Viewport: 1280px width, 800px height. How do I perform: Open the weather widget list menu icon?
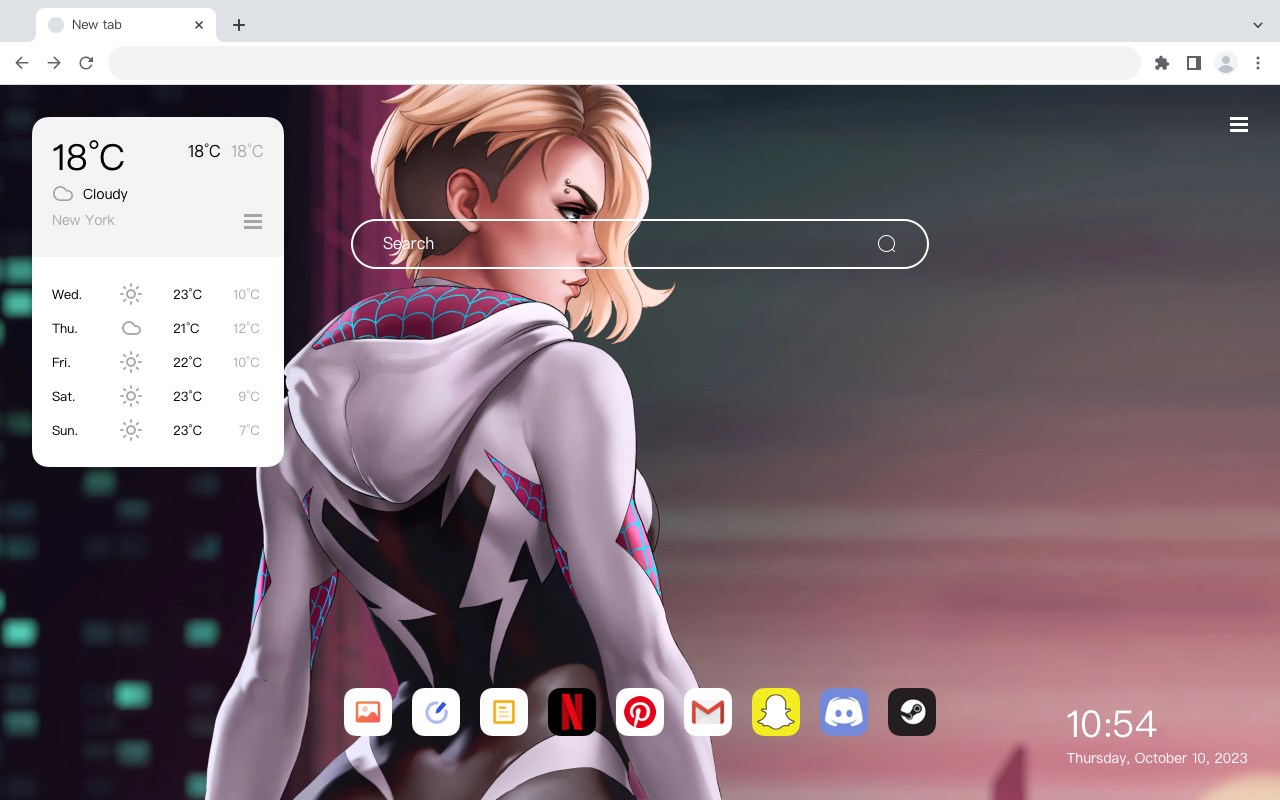click(253, 221)
